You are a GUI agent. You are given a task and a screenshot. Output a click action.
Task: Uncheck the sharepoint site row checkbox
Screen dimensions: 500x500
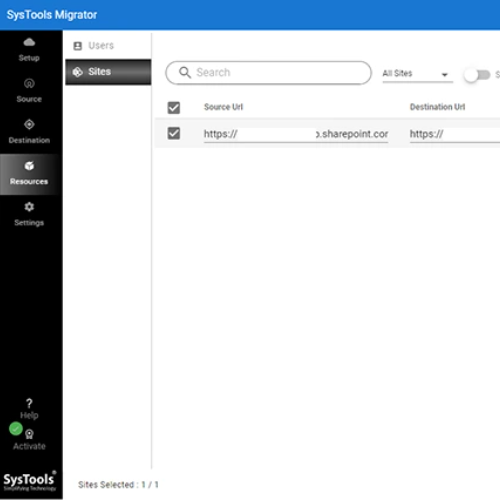click(174, 134)
